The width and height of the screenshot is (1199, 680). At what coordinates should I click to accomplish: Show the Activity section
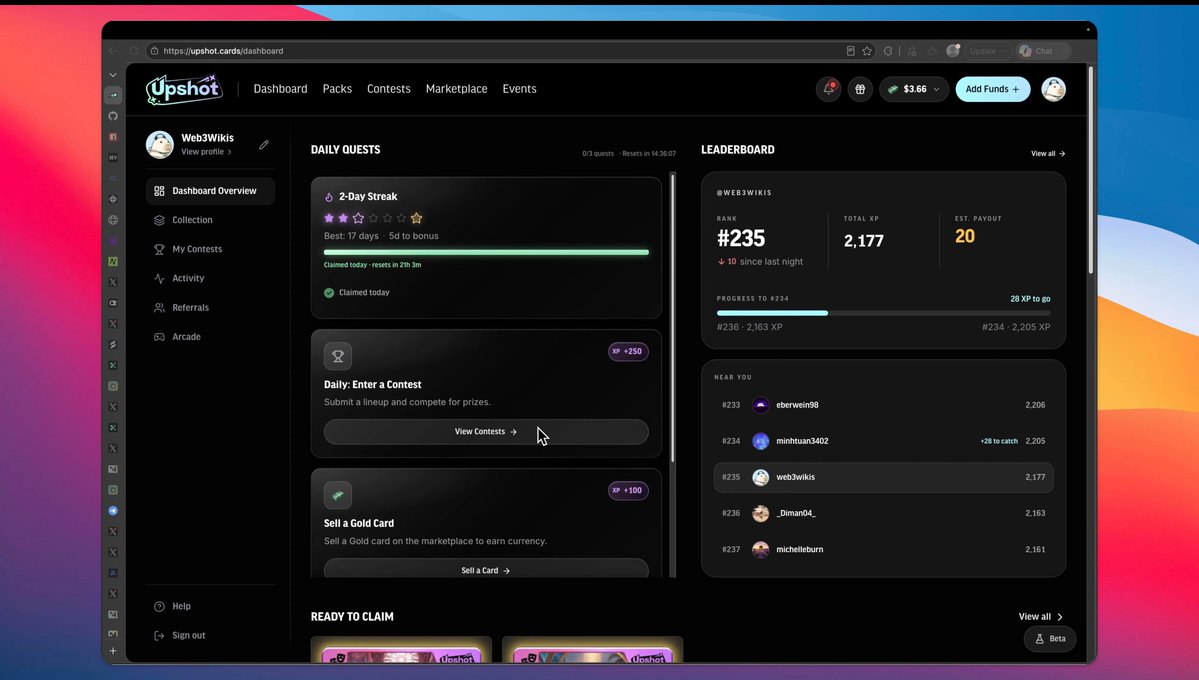210,278
